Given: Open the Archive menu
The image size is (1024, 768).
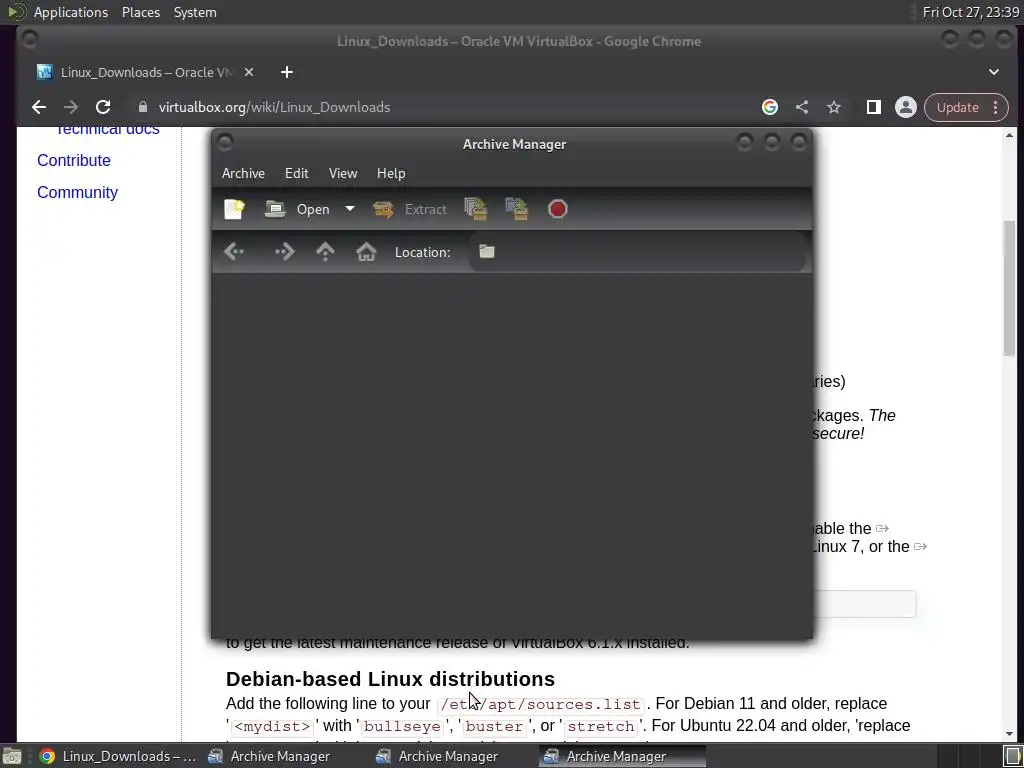Looking at the screenshot, I should pos(243,173).
